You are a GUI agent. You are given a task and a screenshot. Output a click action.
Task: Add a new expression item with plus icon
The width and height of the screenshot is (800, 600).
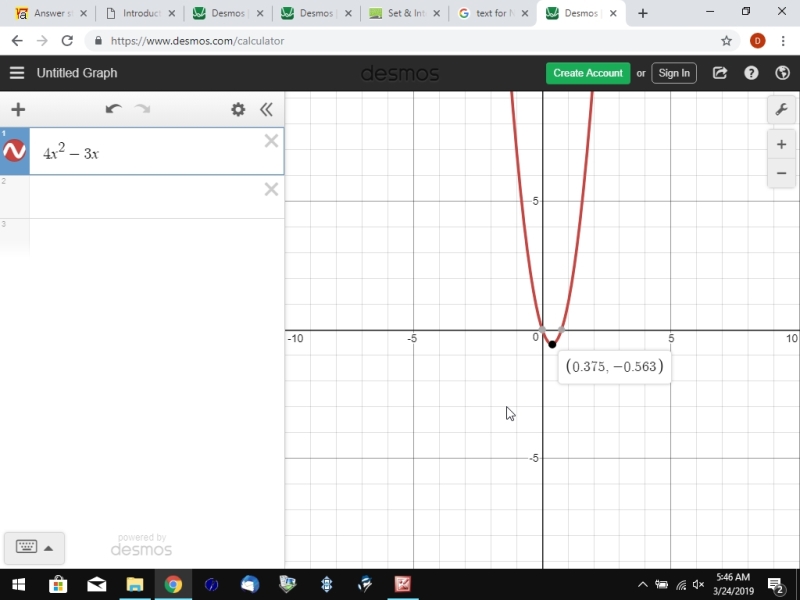[18, 109]
